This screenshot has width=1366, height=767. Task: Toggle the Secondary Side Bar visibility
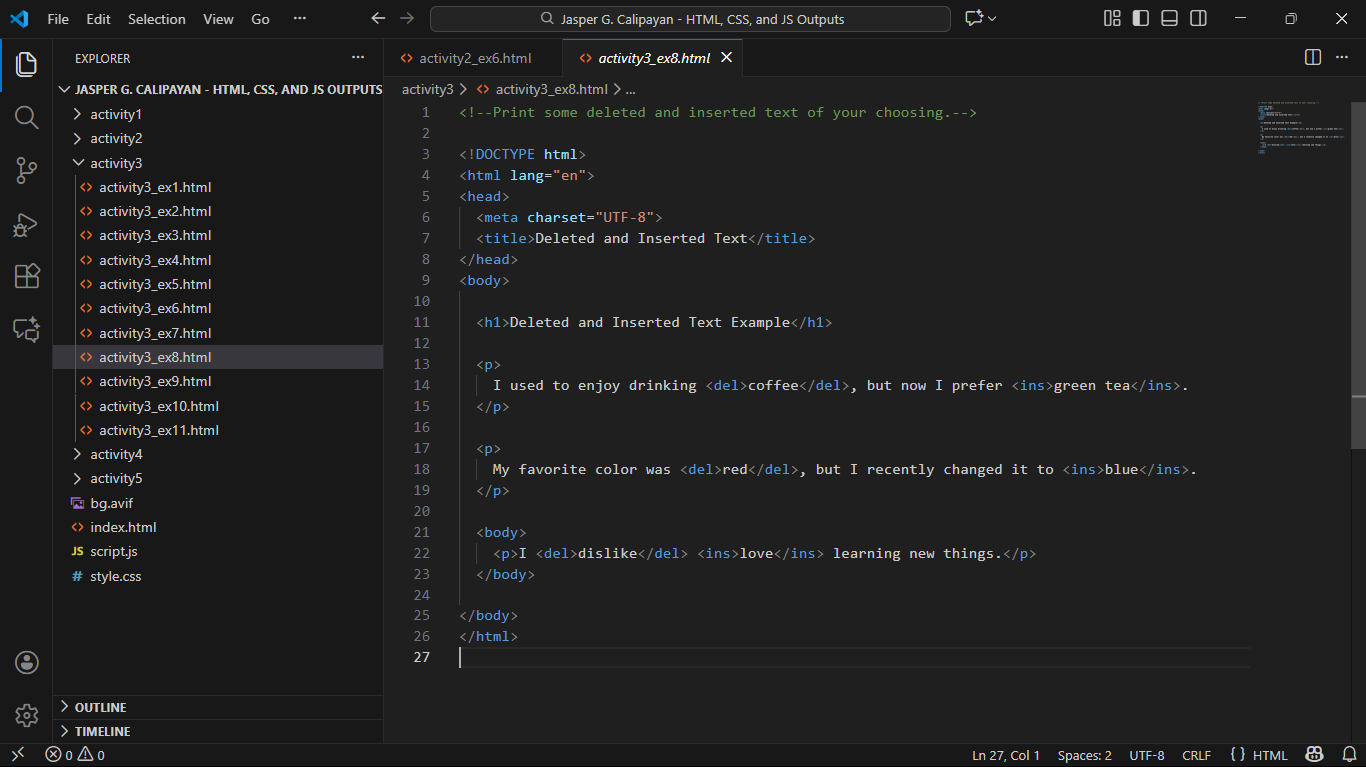tap(1198, 19)
